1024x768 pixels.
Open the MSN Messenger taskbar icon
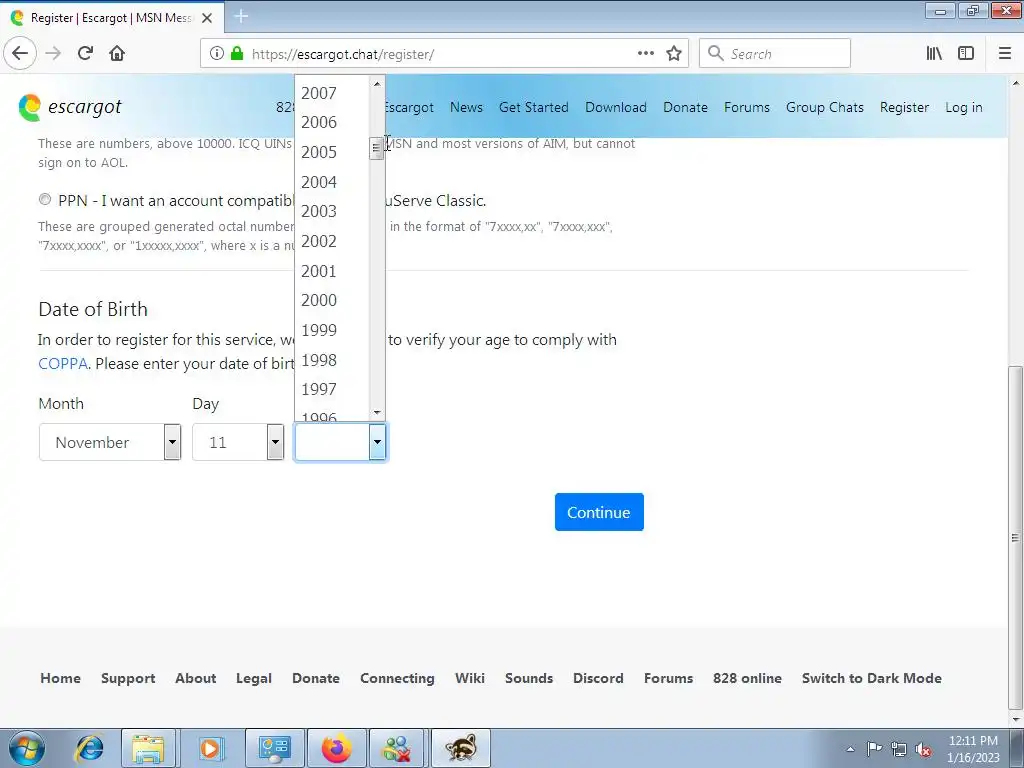(x=396, y=748)
